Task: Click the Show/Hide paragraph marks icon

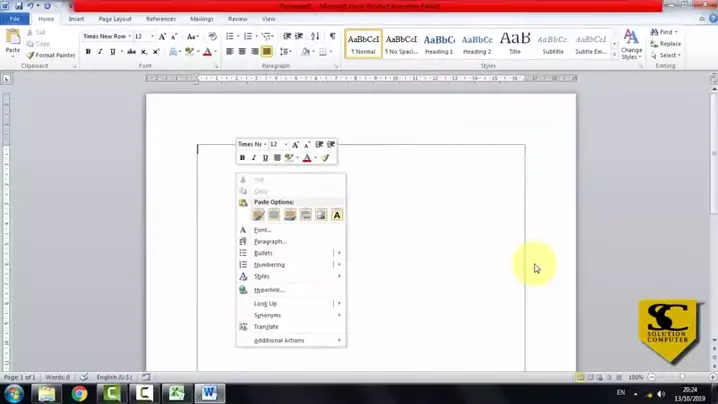Action: pyautogui.click(x=333, y=36)
